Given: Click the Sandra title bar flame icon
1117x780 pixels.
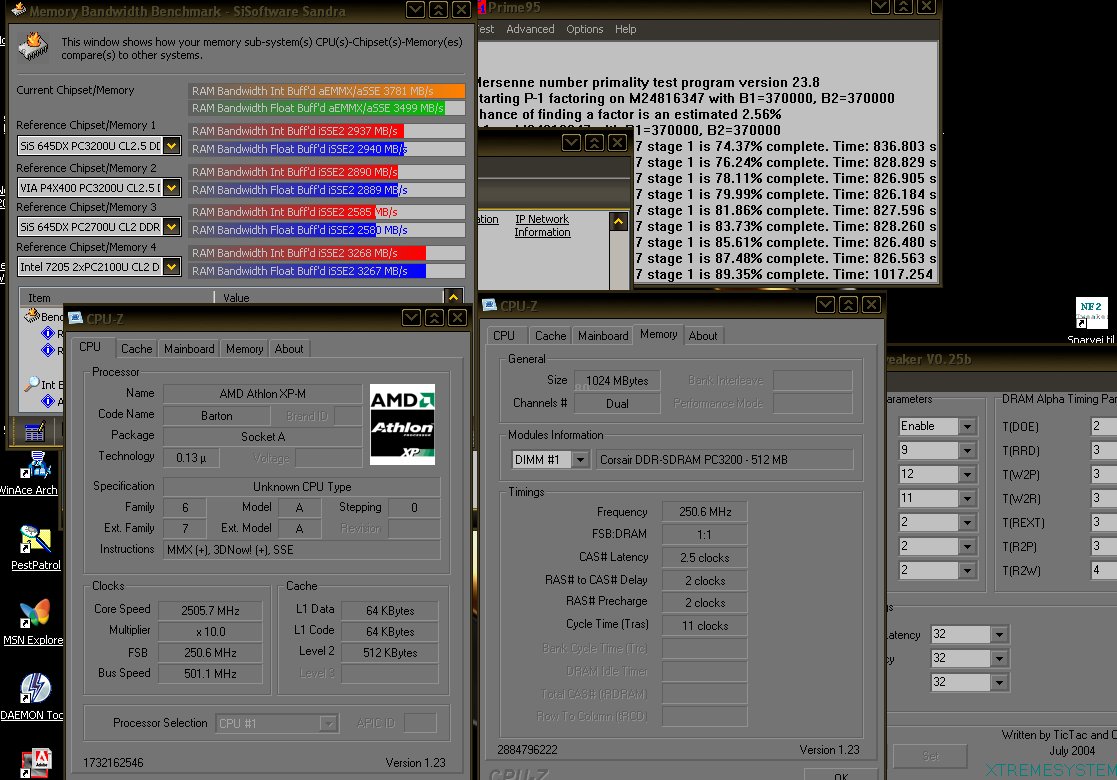Looking at the screenshot, I should pos(19,10).
